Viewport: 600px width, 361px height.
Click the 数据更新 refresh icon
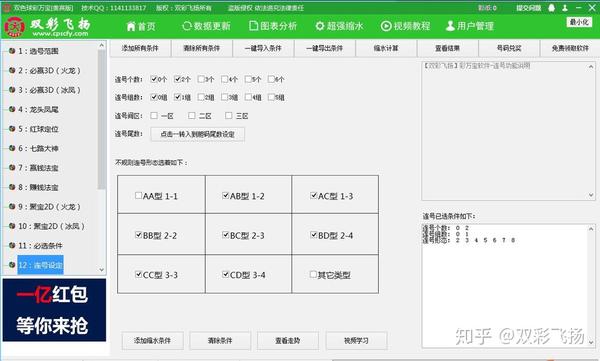pos(186,26)
